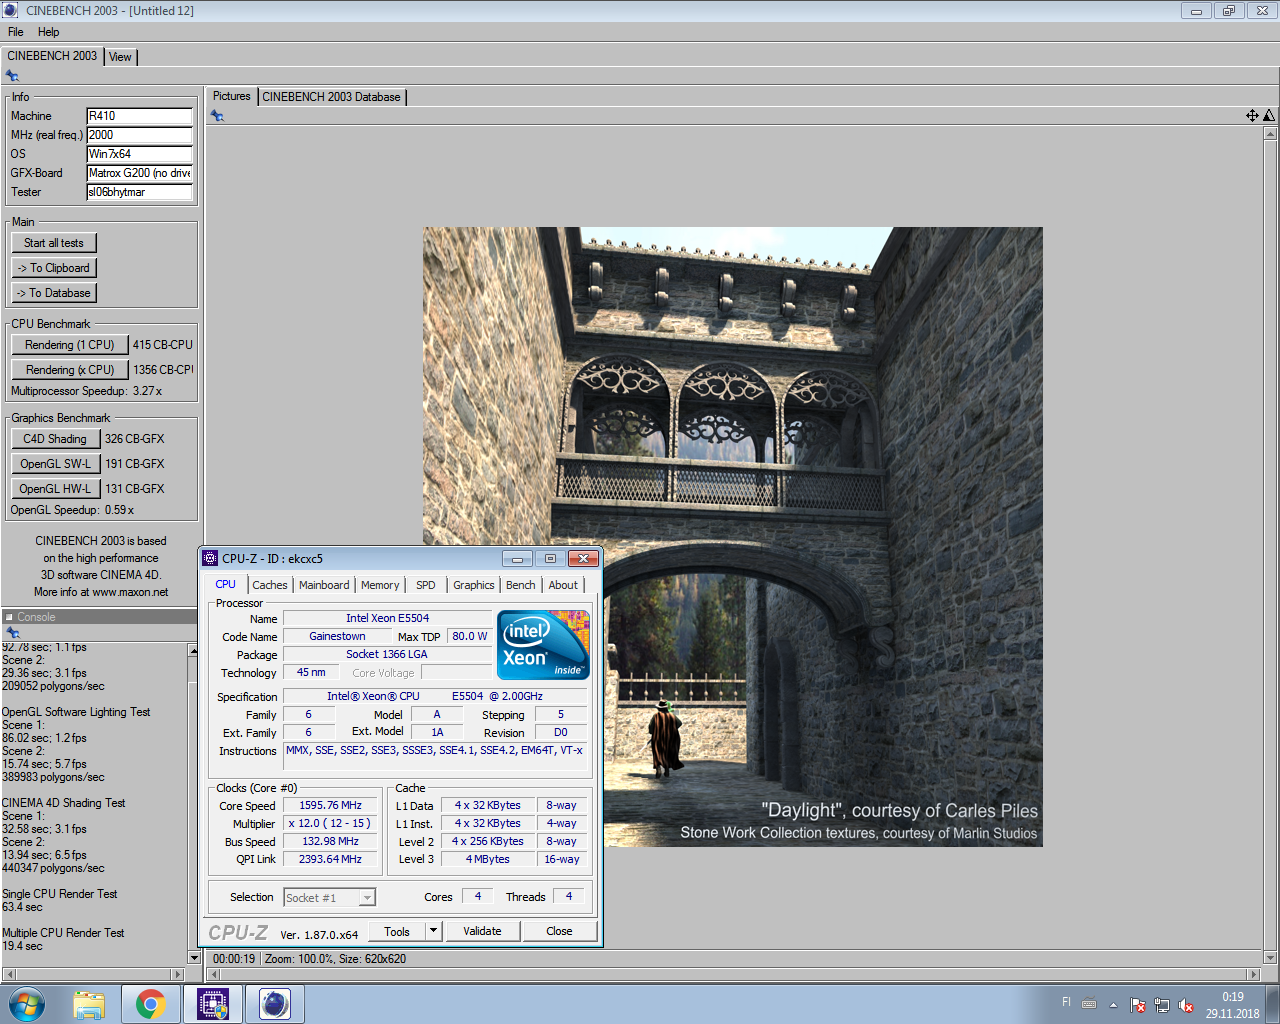1280x1024 pixels.
Task: Click the Machine field containing R410
Action: pyautogui.click(x=139, y=116)
